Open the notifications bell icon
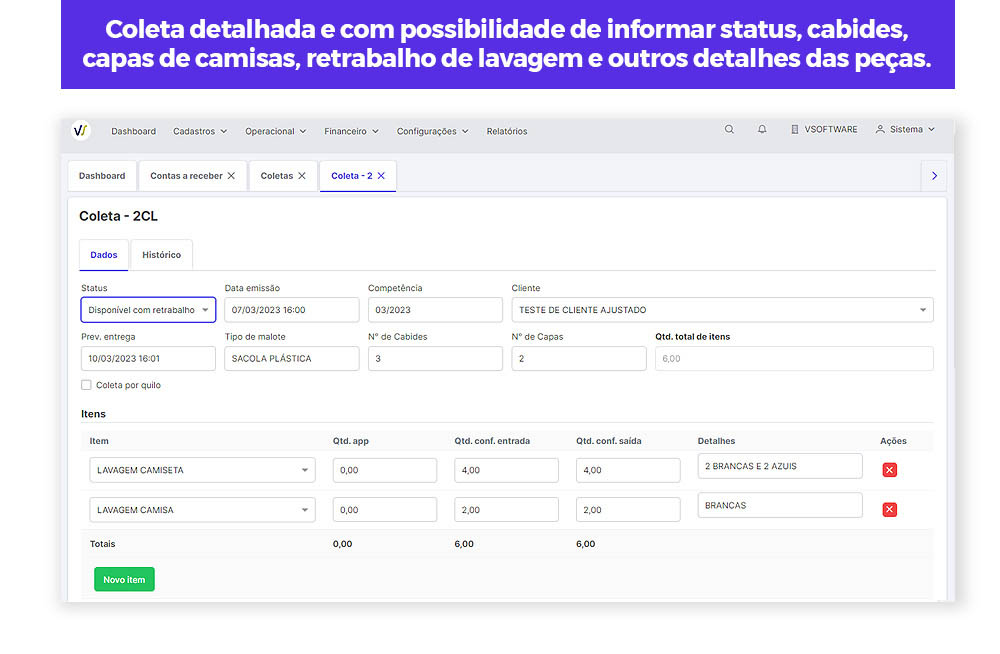1000x654 pixels. click(x=762, y=129)
